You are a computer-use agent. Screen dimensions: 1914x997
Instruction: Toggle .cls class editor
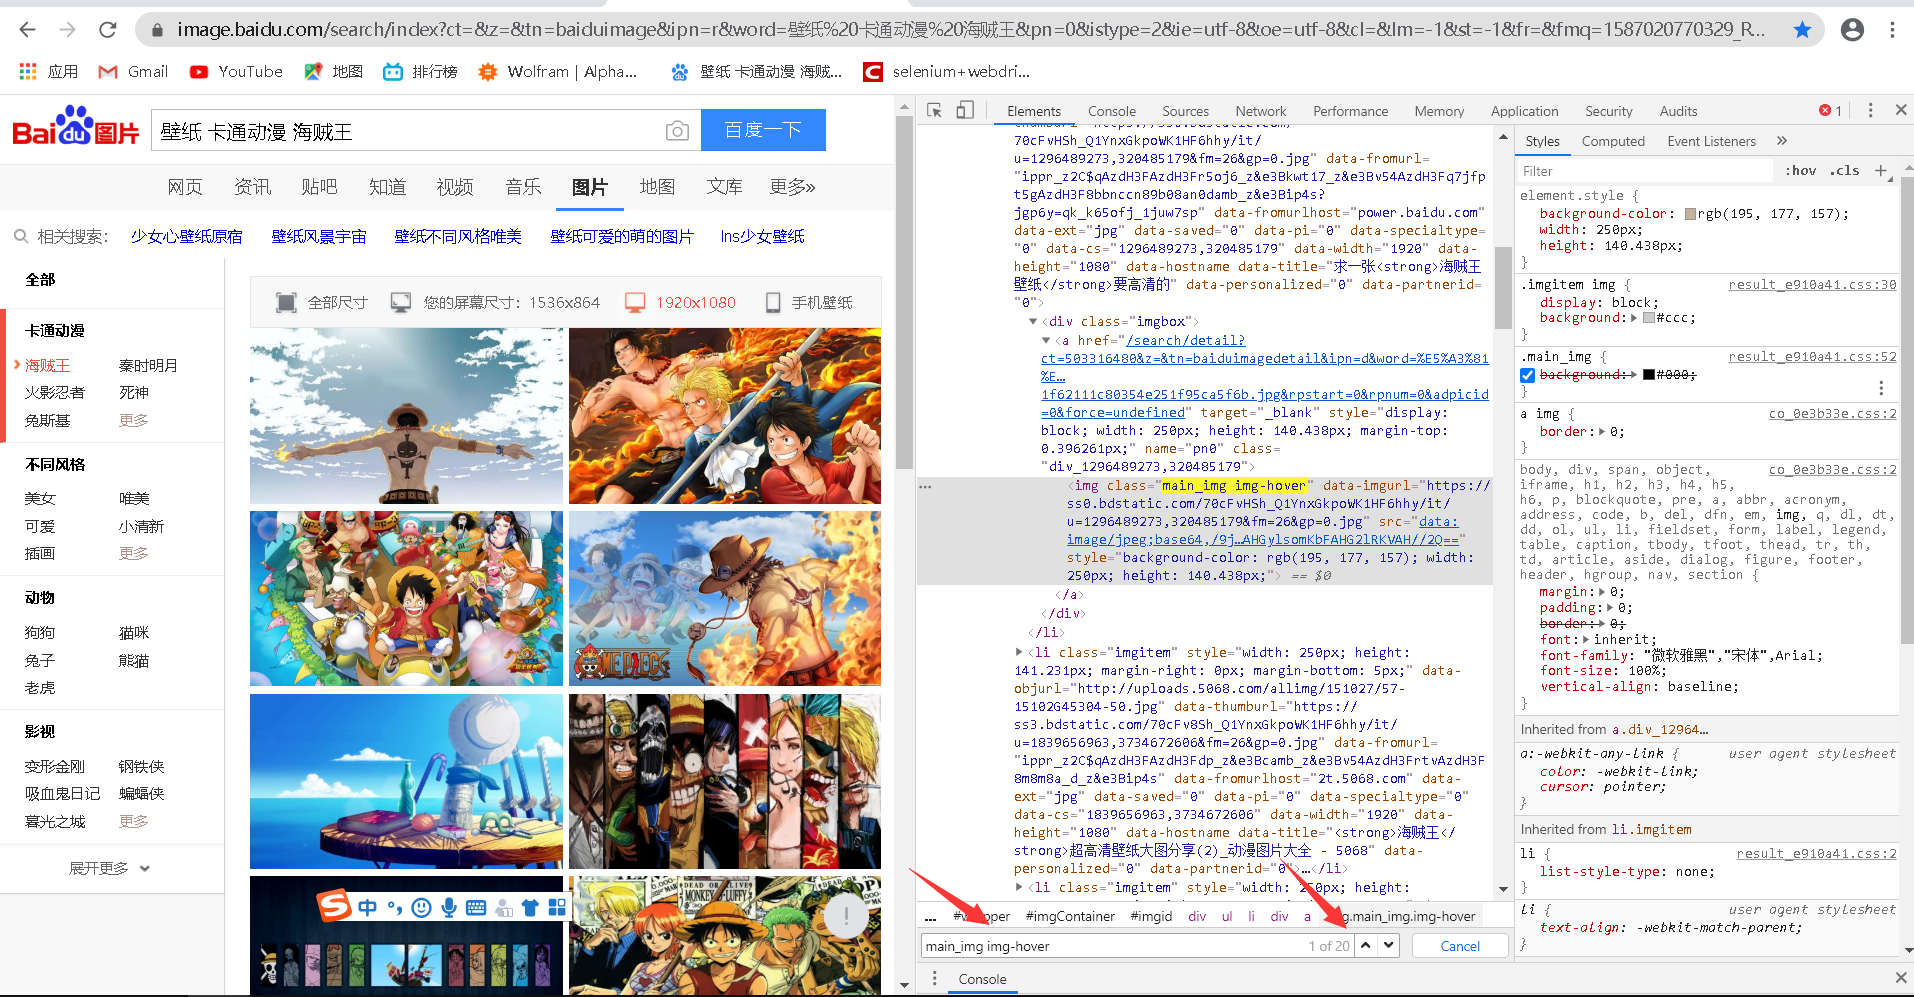1844,171
